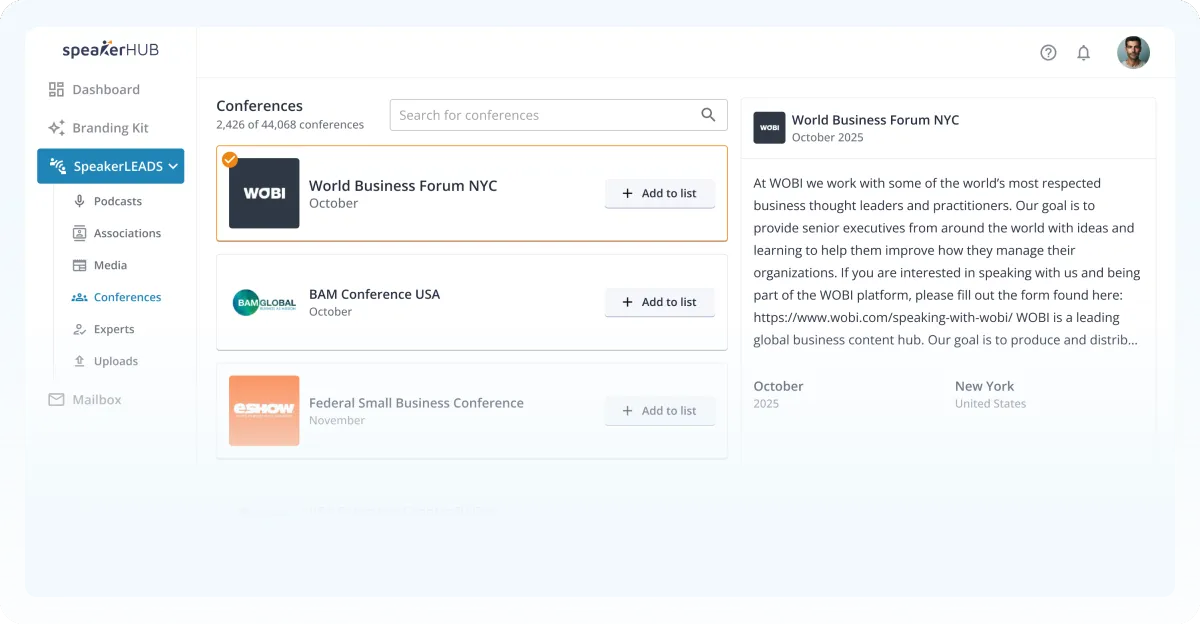This screenshot has height=624, width=1200.
Task: Open the BAM Global conference thumbnail
Action: pyautogui.click(x=264, y=302)
